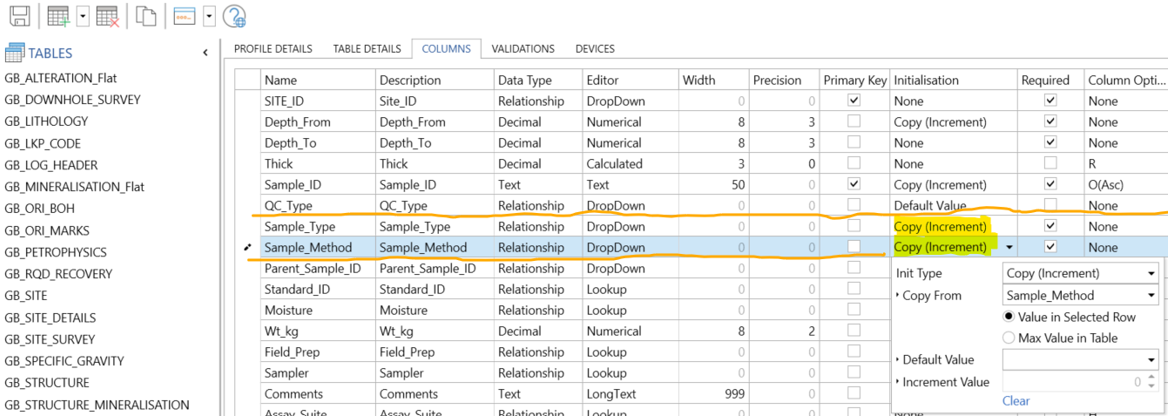Click the Add table icon
This screenshot has width=1168, height=417.
(59, 16)
